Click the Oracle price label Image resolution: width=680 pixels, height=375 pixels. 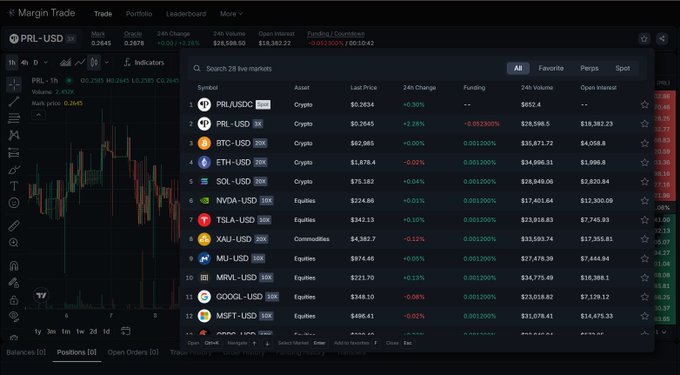[133, 34]
